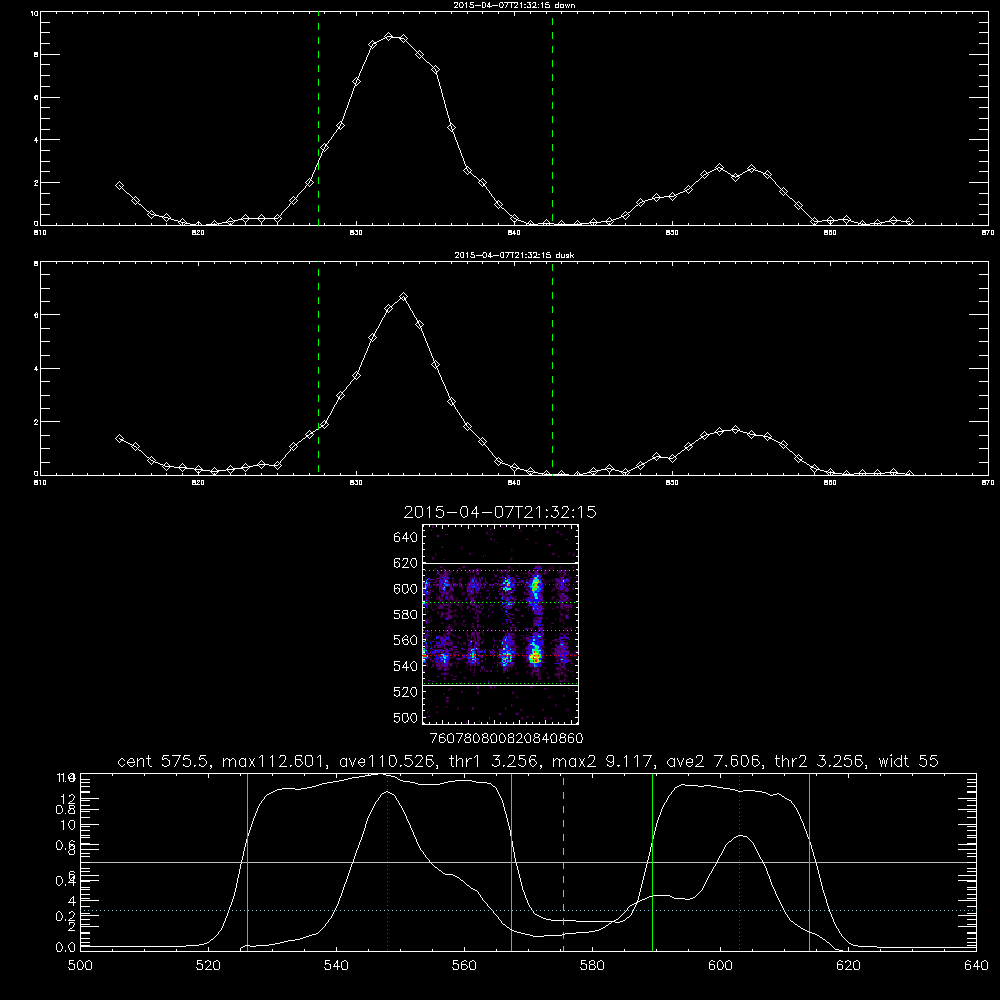This screenshot has height=1000, width=1000.
Task: Click the 870 x-axis label under dusk plot
Action: tap(987, 483)
